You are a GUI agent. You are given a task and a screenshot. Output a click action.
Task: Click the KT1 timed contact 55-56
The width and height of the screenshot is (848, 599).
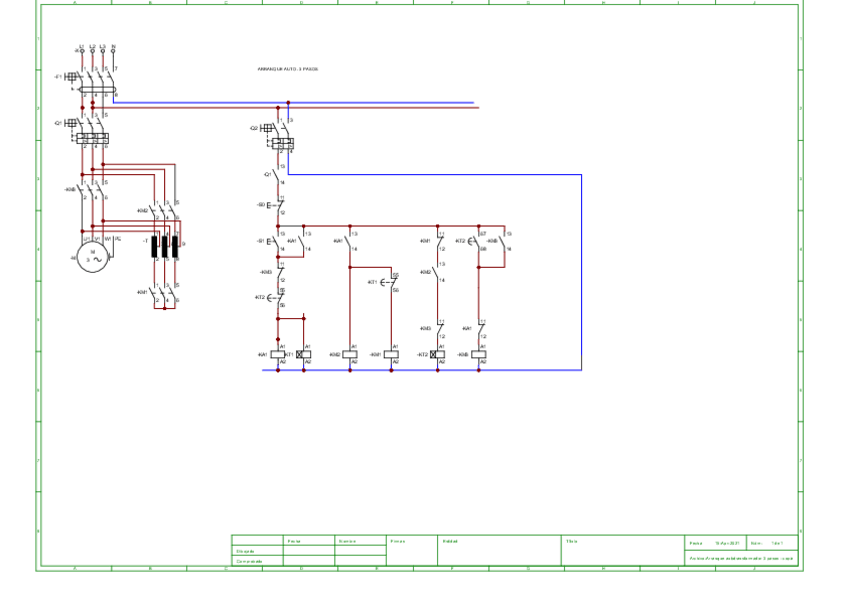tap(391, 282)
